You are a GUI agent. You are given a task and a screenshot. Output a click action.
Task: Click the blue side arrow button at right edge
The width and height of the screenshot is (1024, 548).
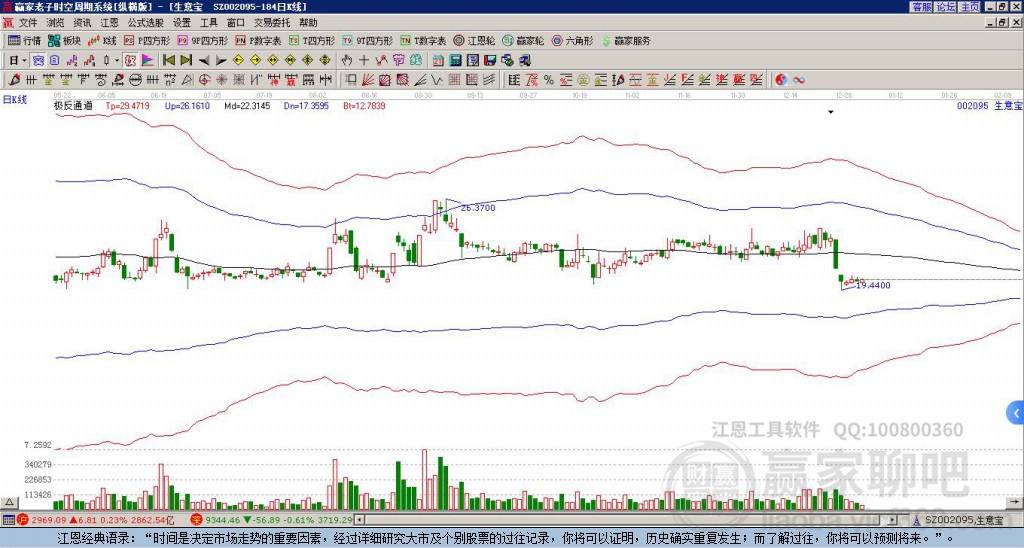click(1016, 412)
